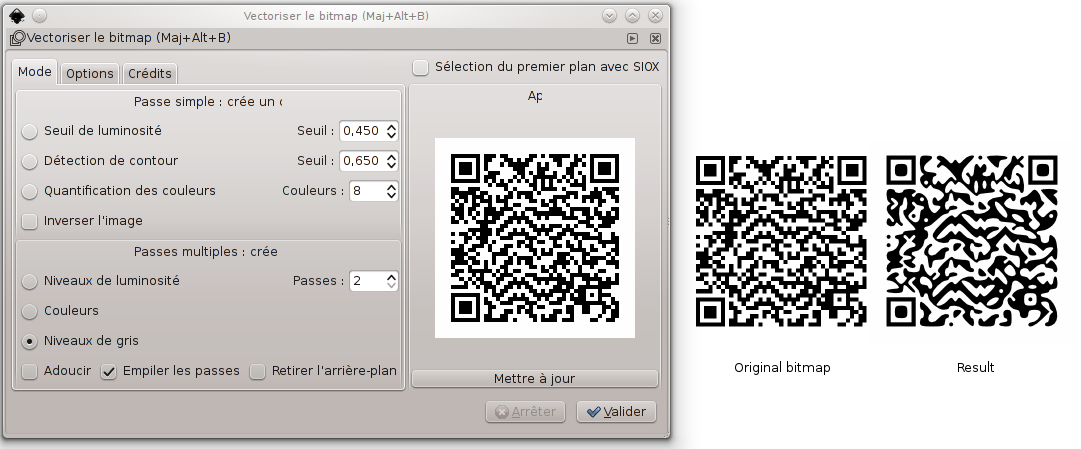Click the Valider button
Image resolution: width=1081 pixels, height=449 pixels.
(x=616, y=412)
